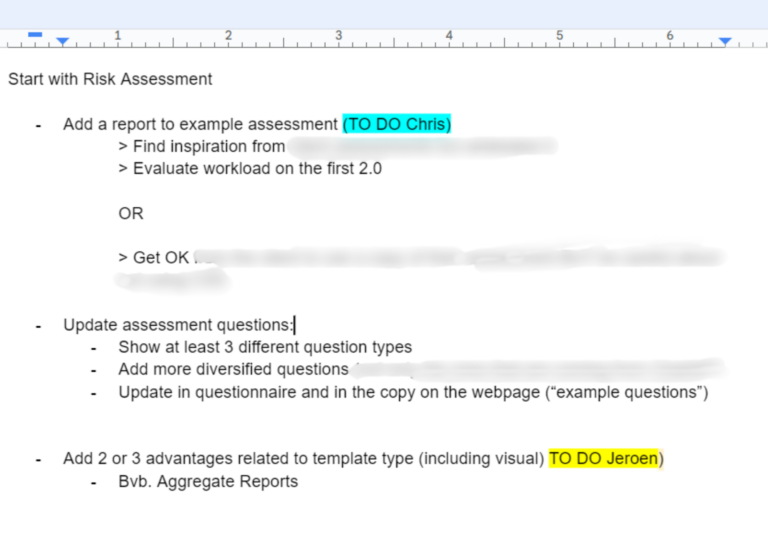Click the standalone "OR" line
The height and width of the screenshot is (543, 768).
click(x=130, y=214)
